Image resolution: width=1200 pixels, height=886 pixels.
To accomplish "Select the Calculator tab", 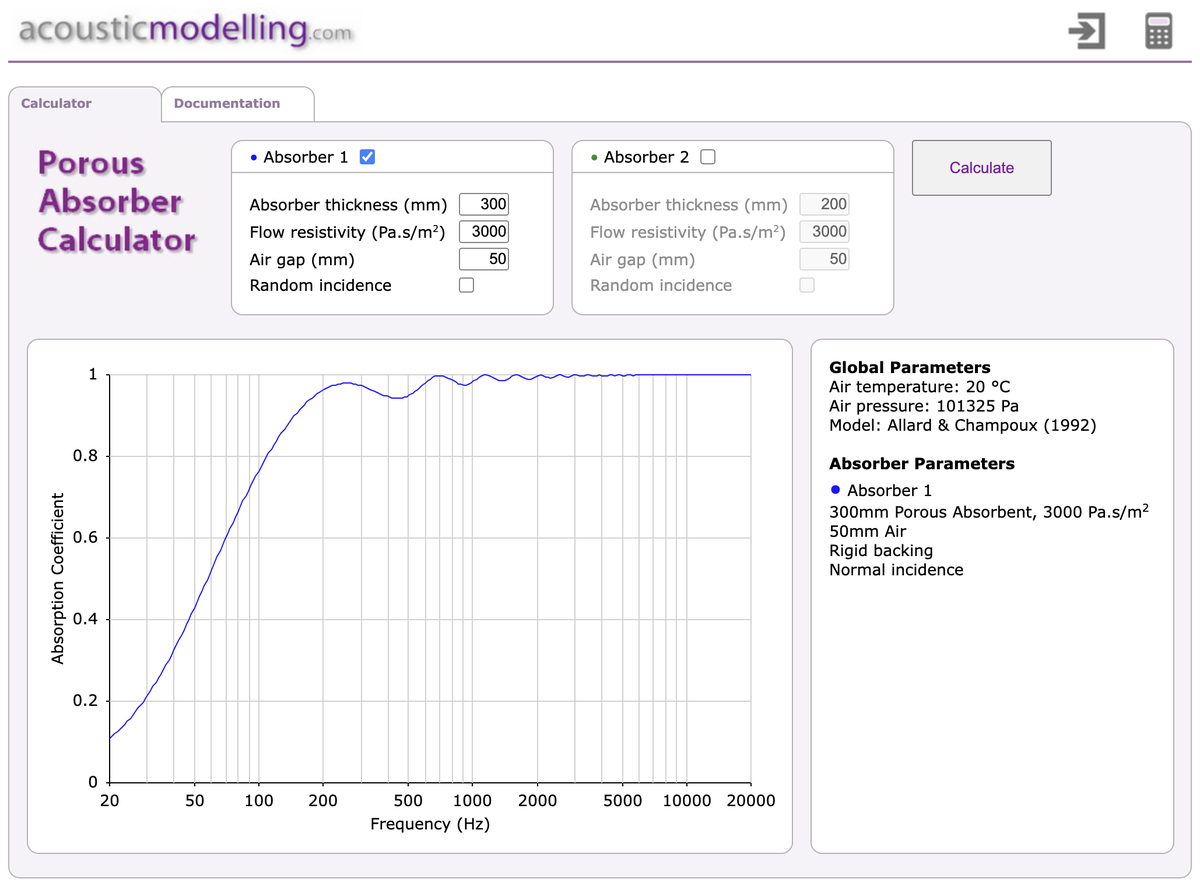I will (56, 103).
